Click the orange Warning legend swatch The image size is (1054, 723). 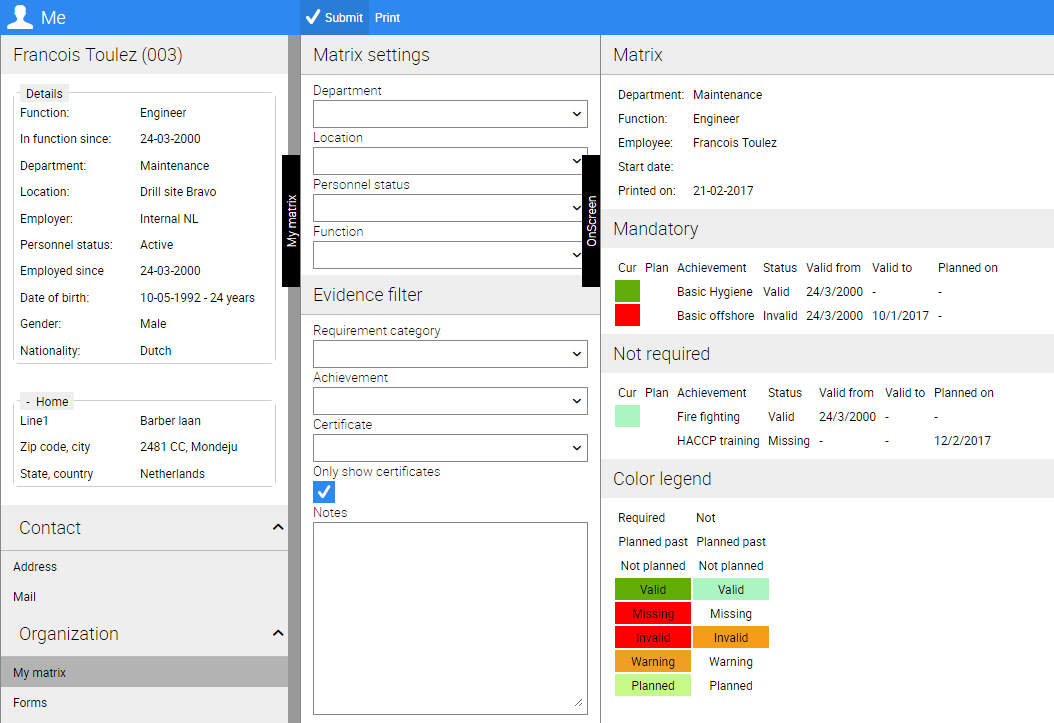coord(652,662)
